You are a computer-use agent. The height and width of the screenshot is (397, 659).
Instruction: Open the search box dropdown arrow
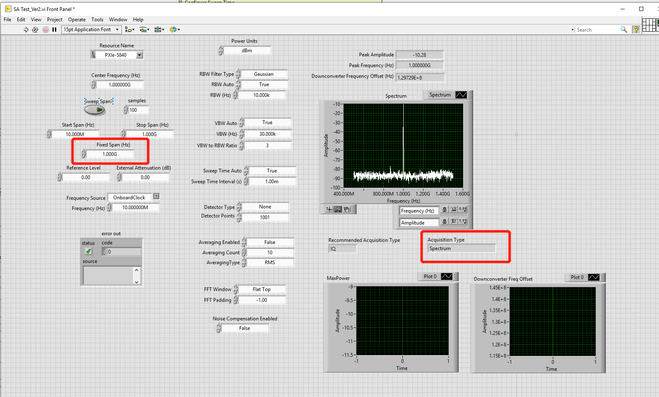click(572, 30)
